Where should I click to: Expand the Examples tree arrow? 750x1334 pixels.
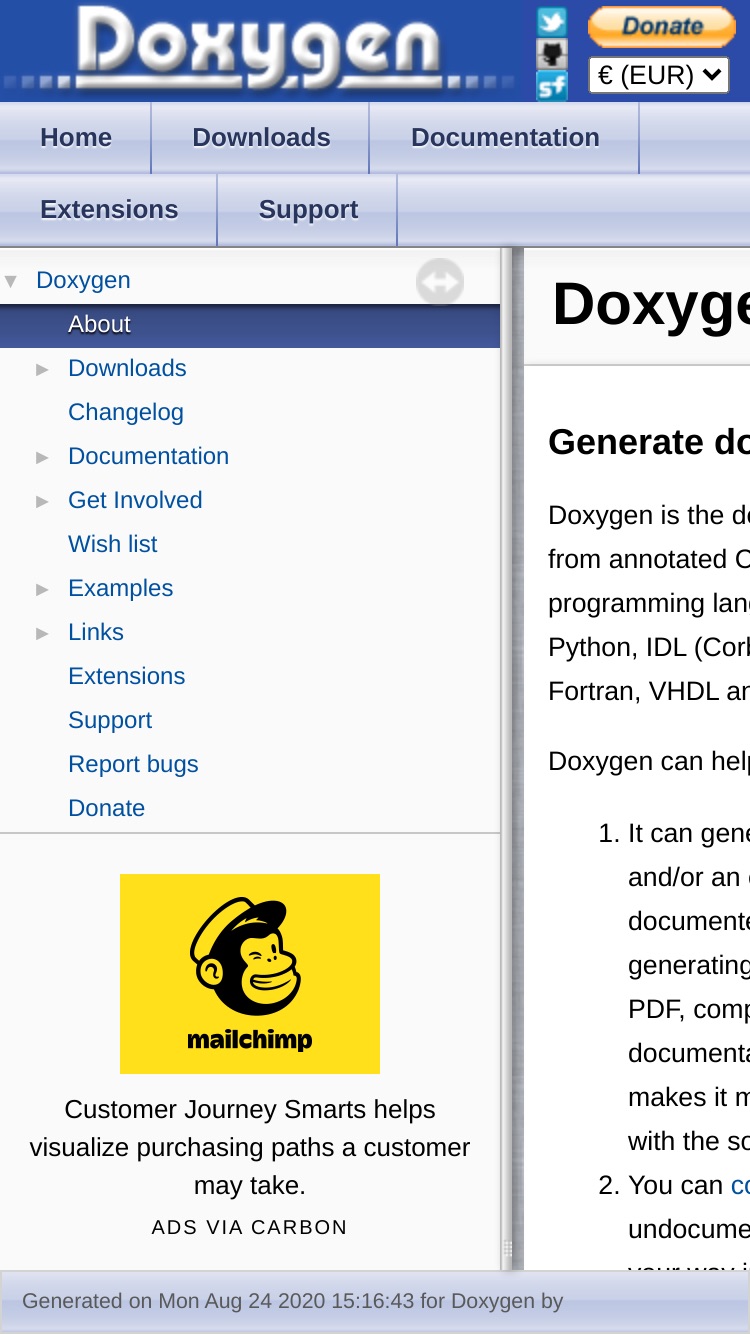[x=43, y=589]
